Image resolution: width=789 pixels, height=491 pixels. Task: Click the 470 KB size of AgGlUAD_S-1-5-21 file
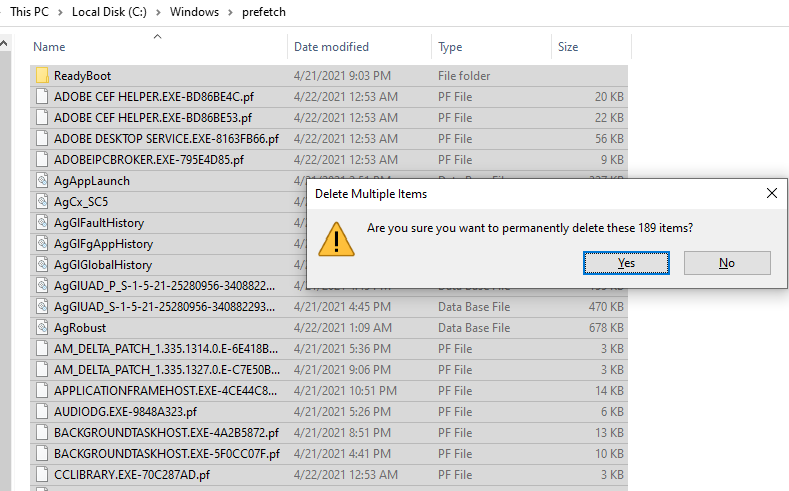tap(606, 307)
